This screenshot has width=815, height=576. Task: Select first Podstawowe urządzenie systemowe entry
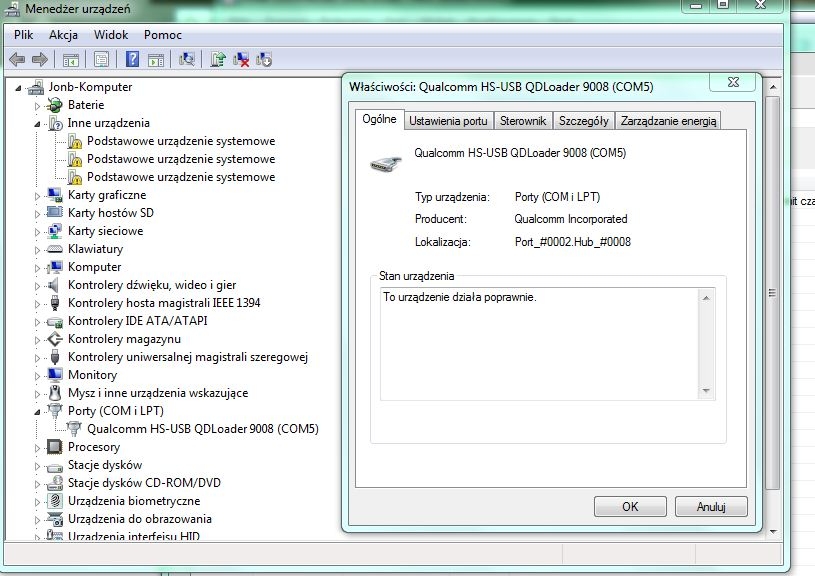click(181, 141)
